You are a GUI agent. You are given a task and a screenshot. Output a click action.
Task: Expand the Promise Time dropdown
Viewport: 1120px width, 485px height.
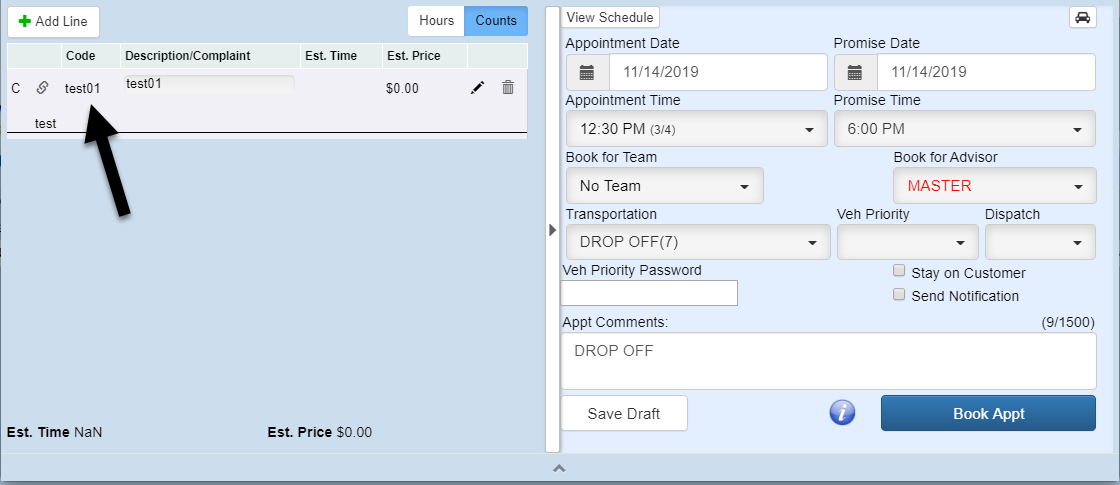(x=964, y=129)
